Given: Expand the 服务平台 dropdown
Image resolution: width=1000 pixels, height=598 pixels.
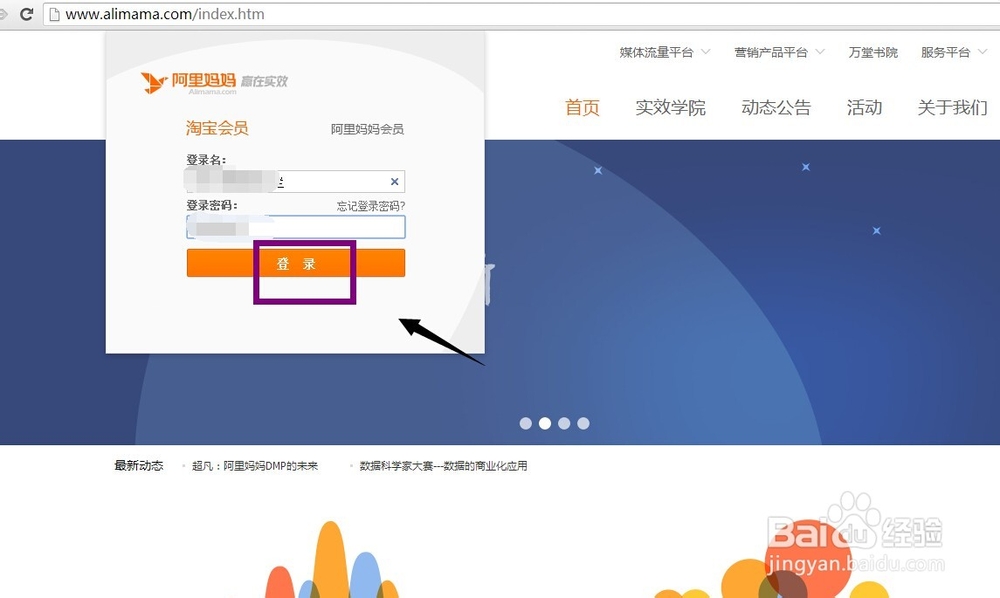Looking at the screenshot, I should tap(953, 52).
